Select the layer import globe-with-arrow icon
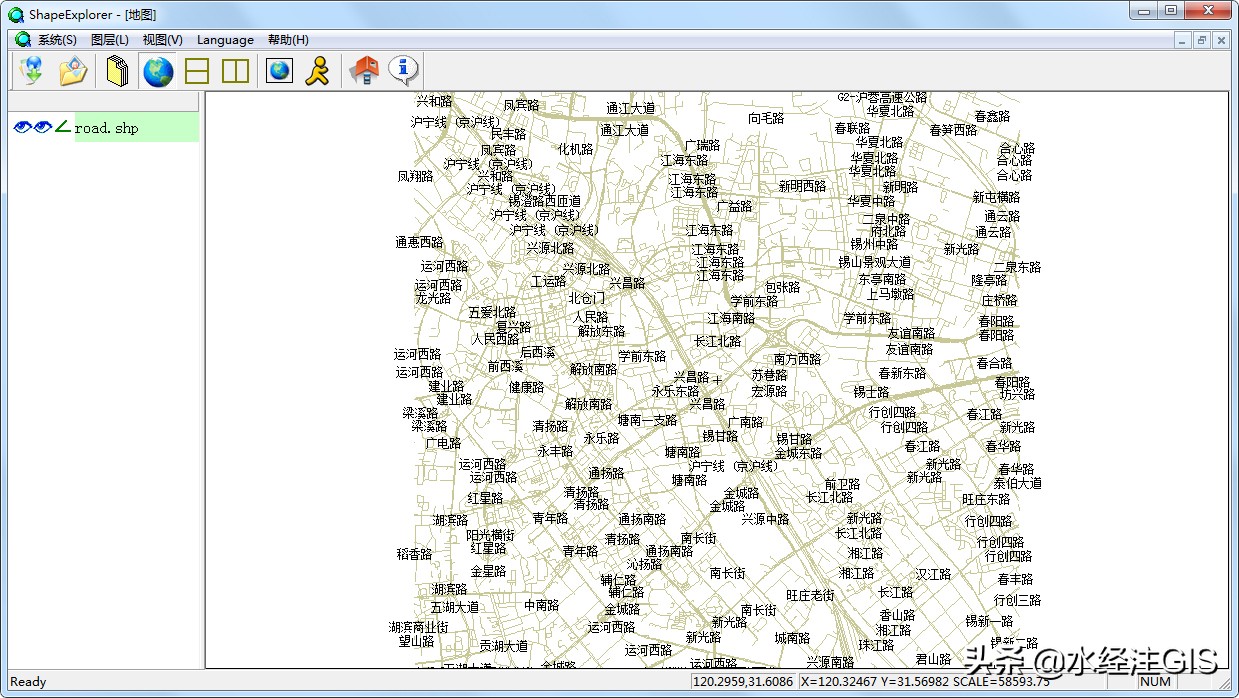 tap(32, 70)
